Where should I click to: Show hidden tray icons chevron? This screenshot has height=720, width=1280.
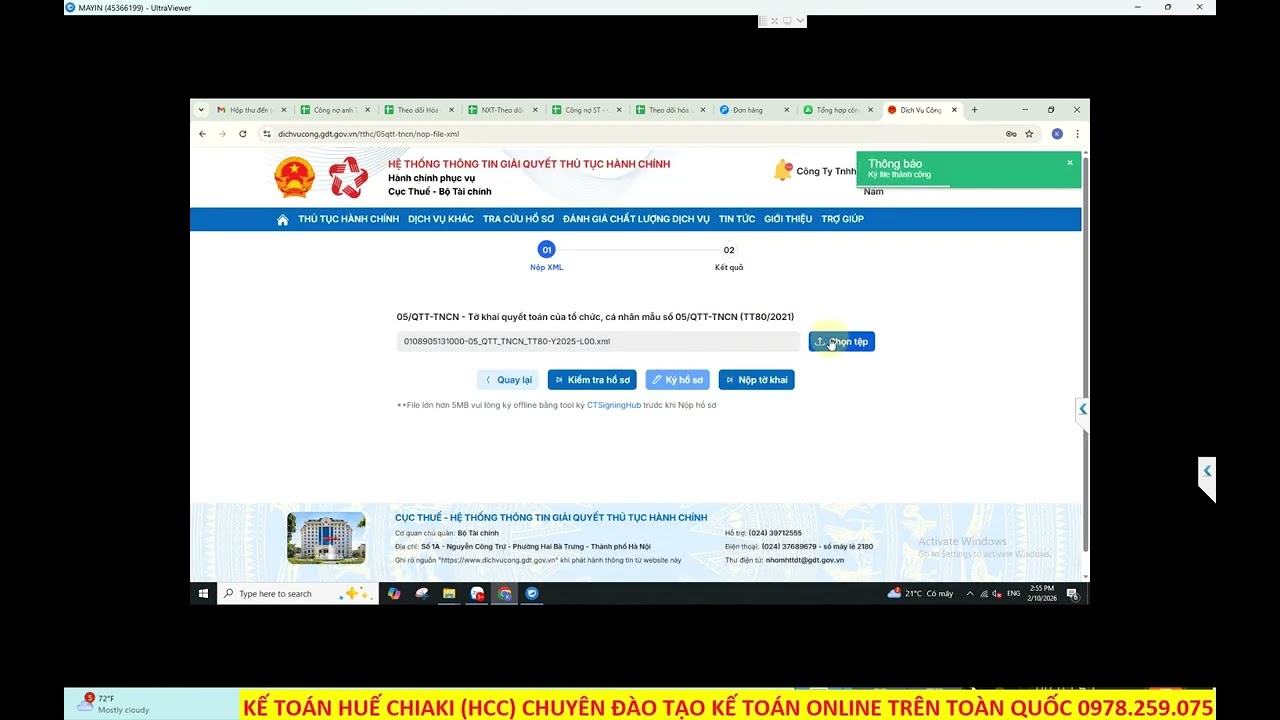coord(969,594)
